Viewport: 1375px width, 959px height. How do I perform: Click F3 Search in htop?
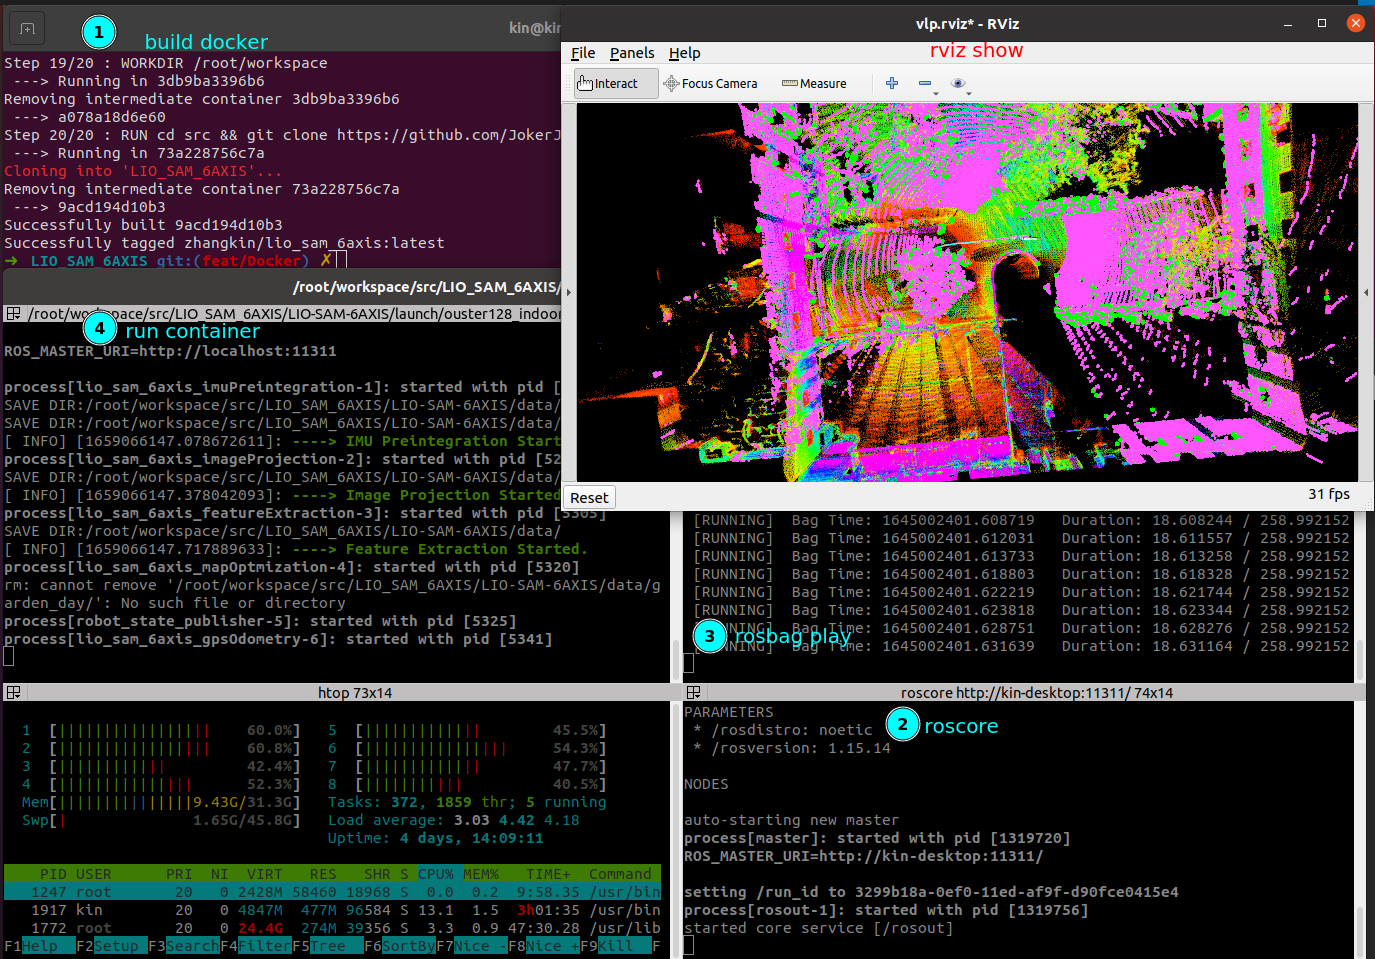(184, 946)
